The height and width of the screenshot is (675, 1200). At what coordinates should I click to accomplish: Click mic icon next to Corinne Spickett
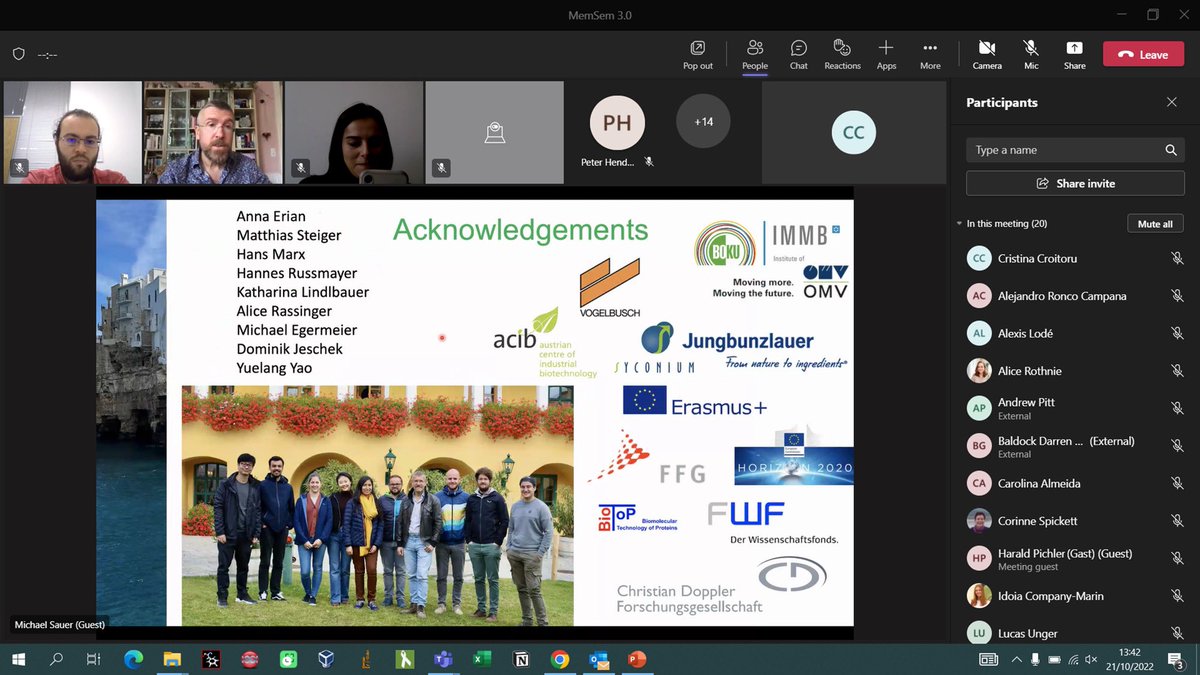[1177, 521]
